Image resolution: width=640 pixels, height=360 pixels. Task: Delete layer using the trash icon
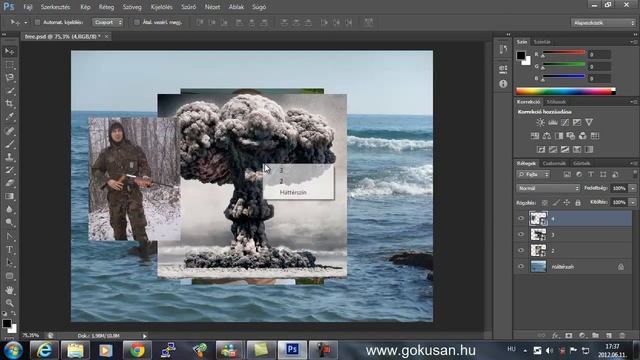click(x=622, y=335)
